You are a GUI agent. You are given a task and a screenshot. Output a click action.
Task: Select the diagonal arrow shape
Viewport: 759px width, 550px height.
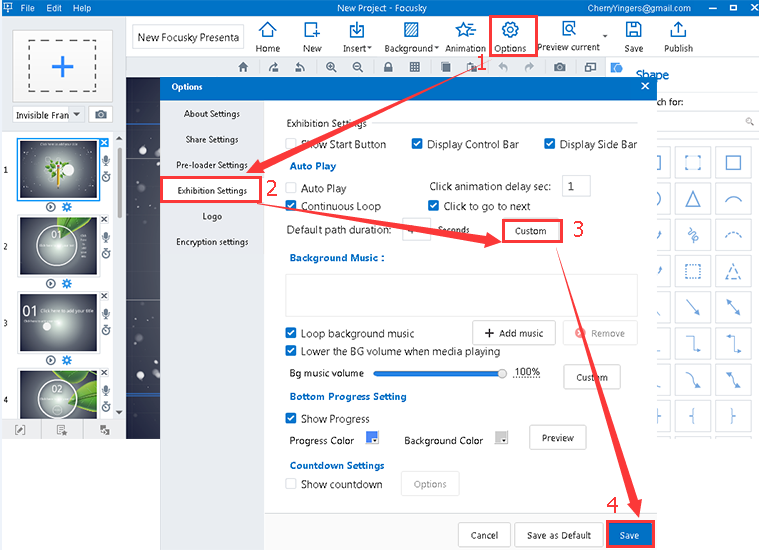[693, 307]
